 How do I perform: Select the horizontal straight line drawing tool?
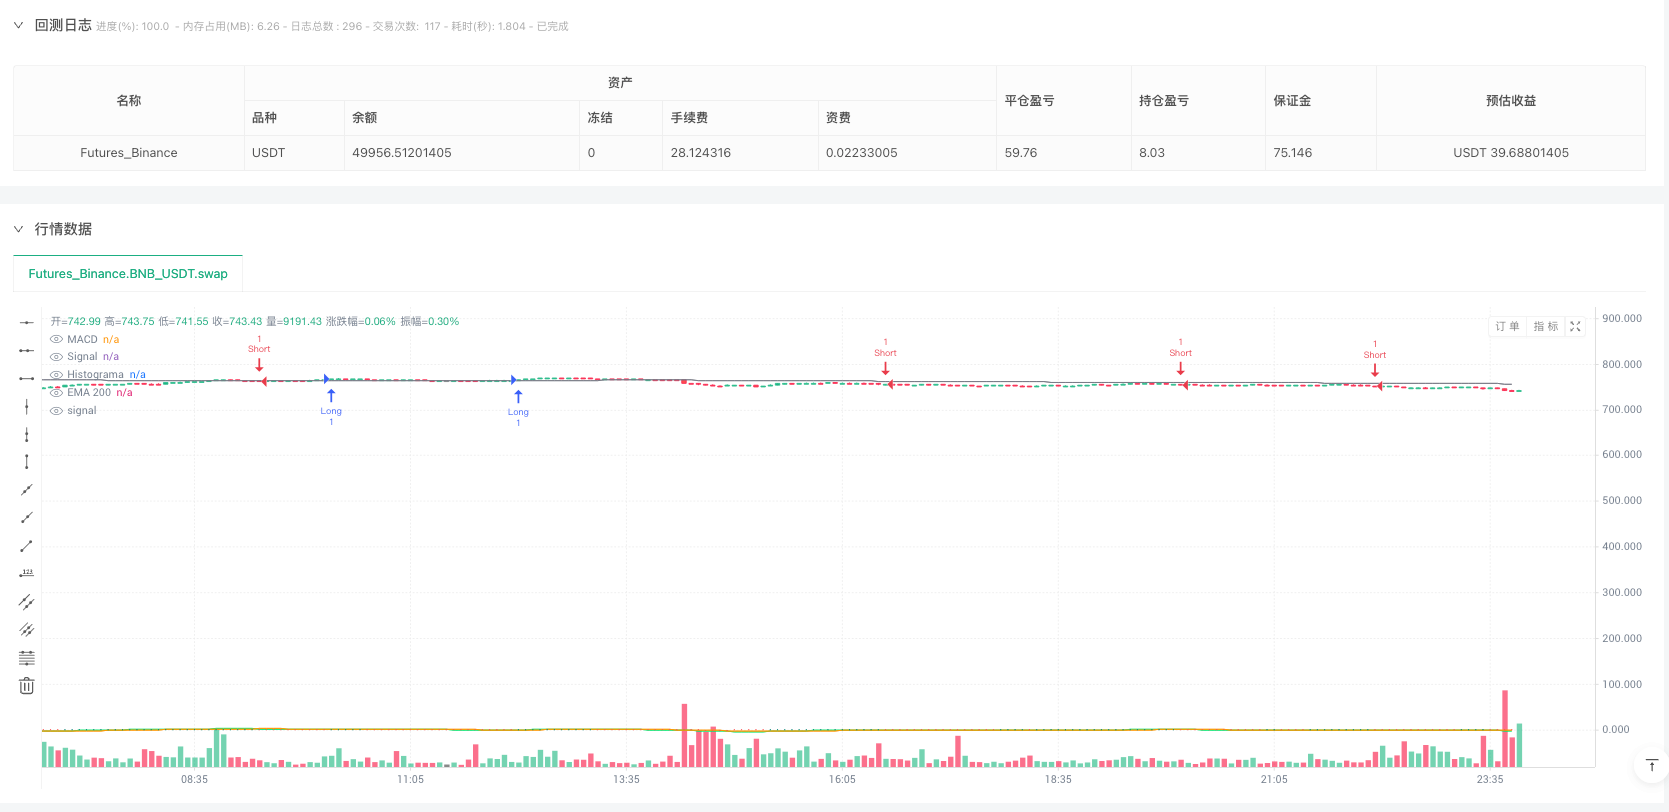27,322
